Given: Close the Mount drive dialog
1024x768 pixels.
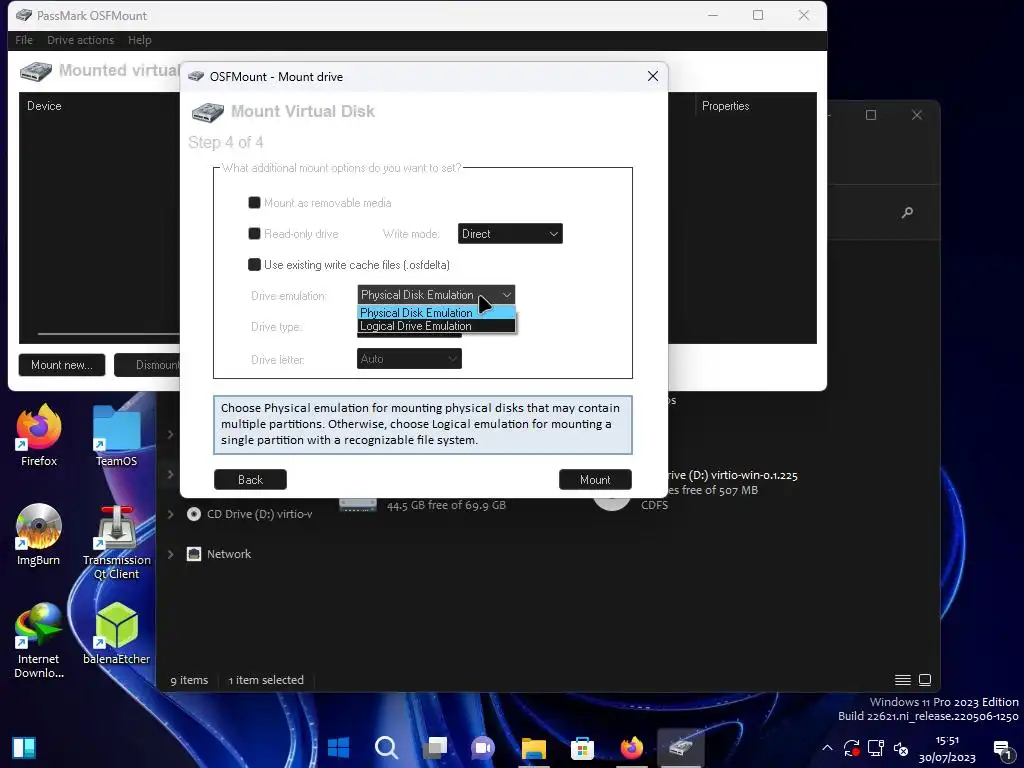Looking at the screenshot, I should click(x=652, y=76).
